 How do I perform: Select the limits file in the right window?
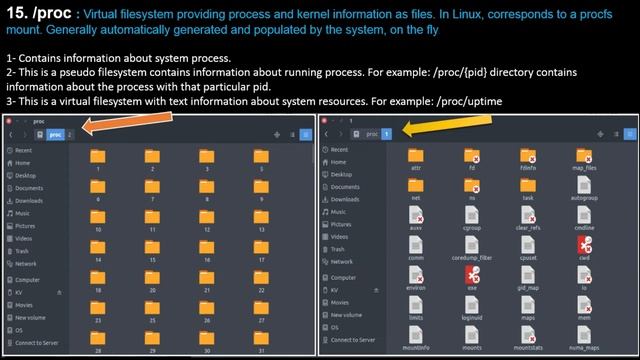[416, 305]
